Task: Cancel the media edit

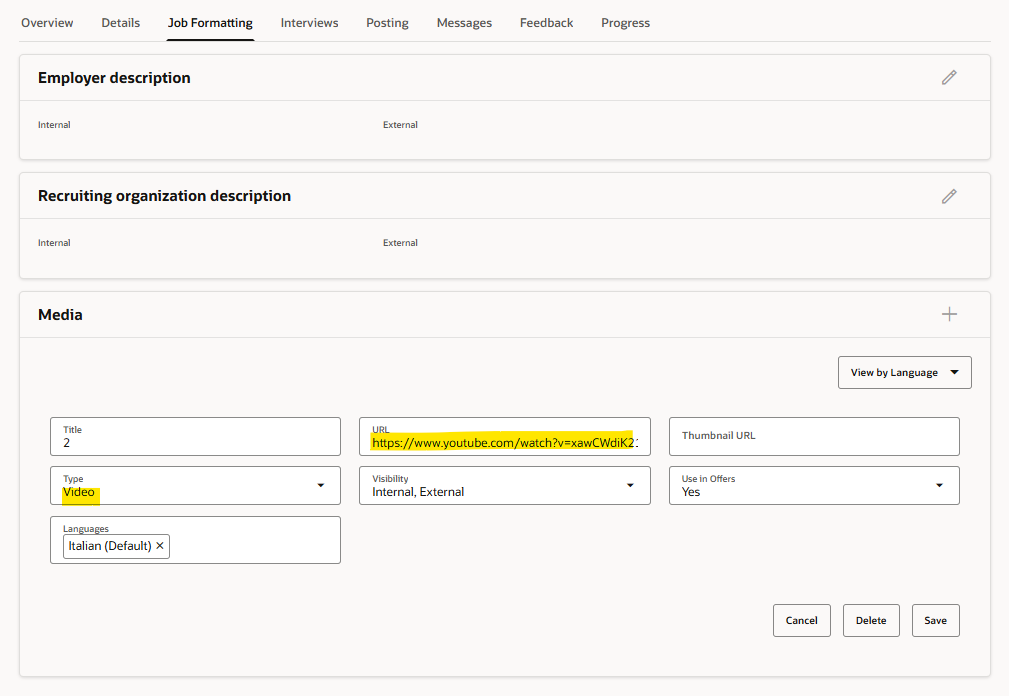Action: [x=801, y=620]
